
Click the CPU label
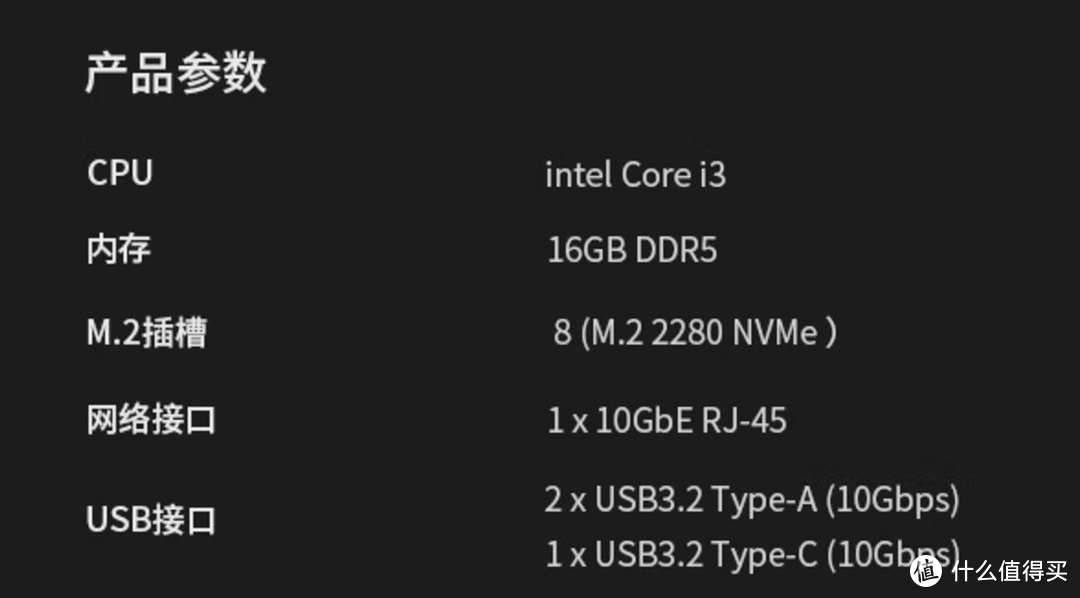pos(120,173)
